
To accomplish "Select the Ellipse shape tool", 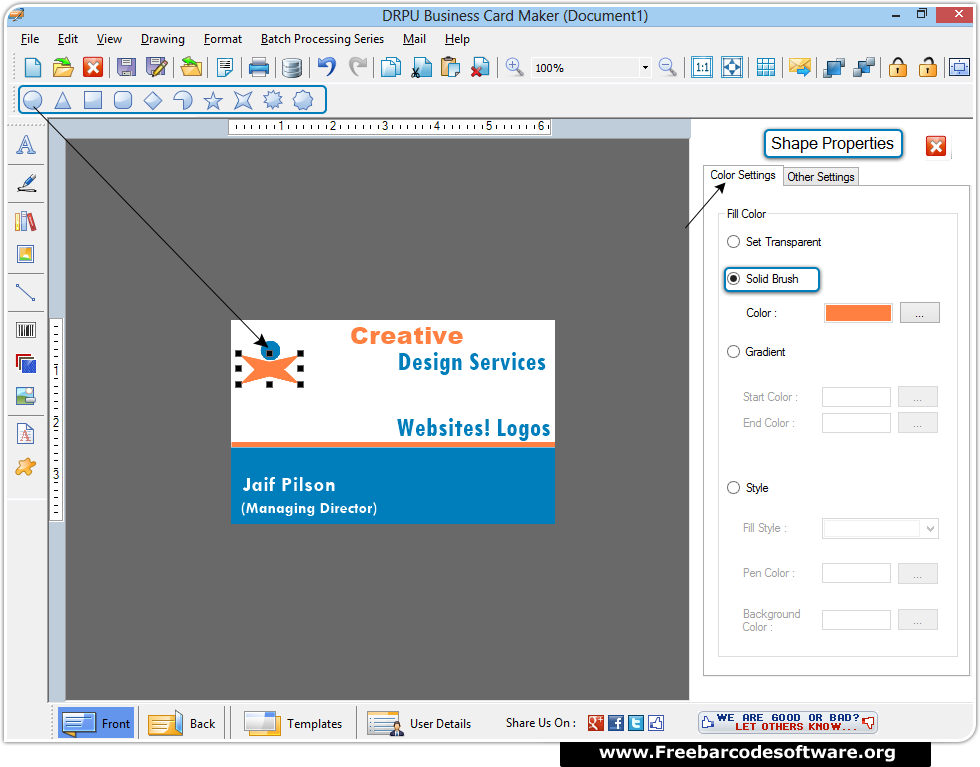I will coord(32,100).
